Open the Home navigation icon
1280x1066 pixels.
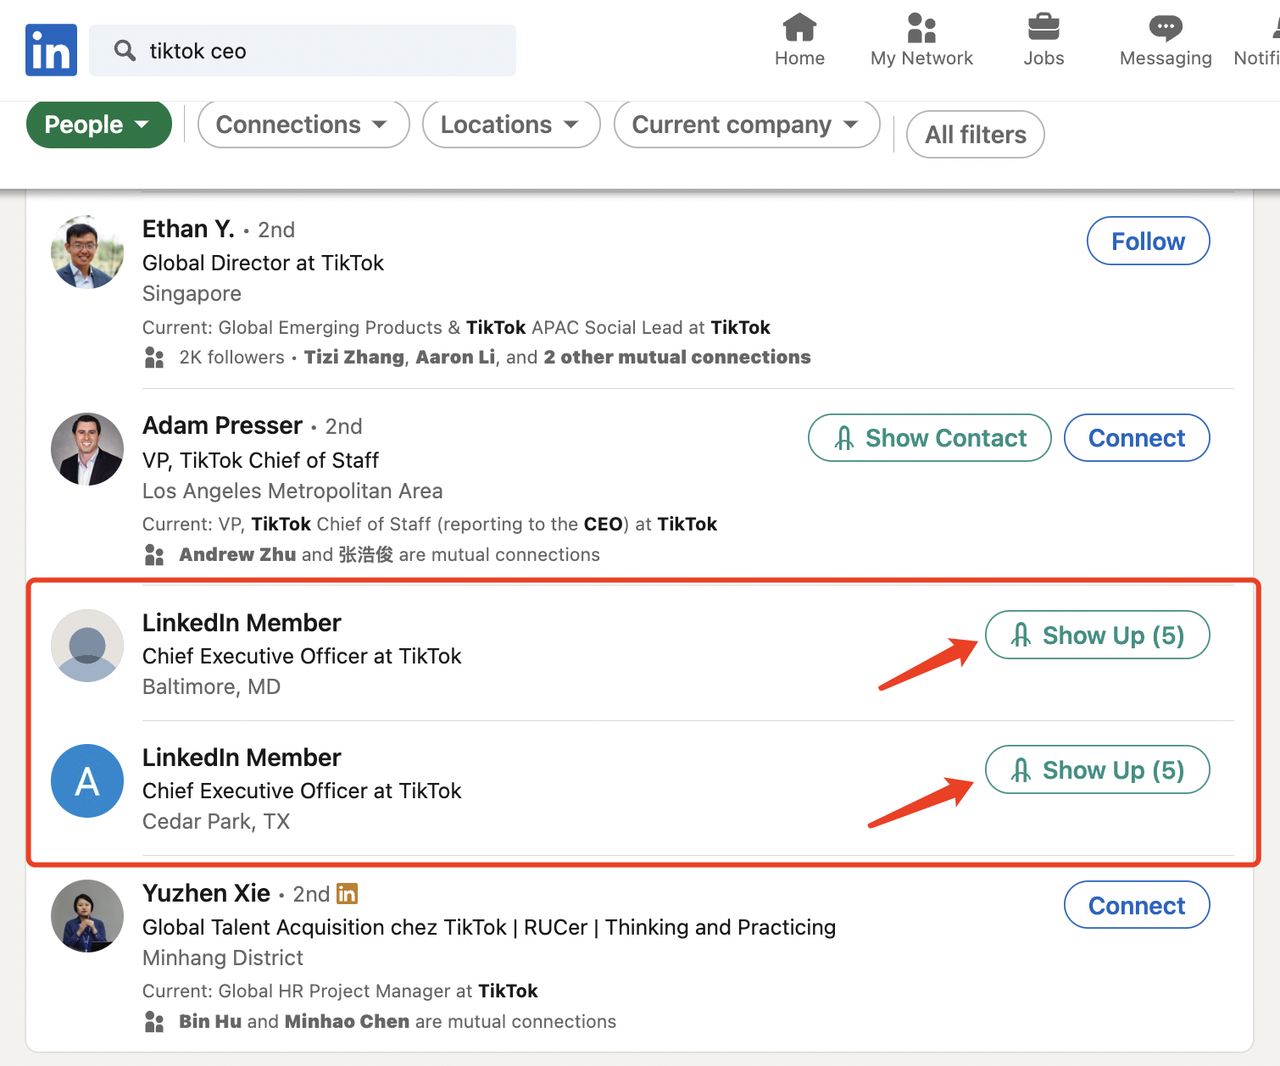pyautogui.click(x=799, y=28)
